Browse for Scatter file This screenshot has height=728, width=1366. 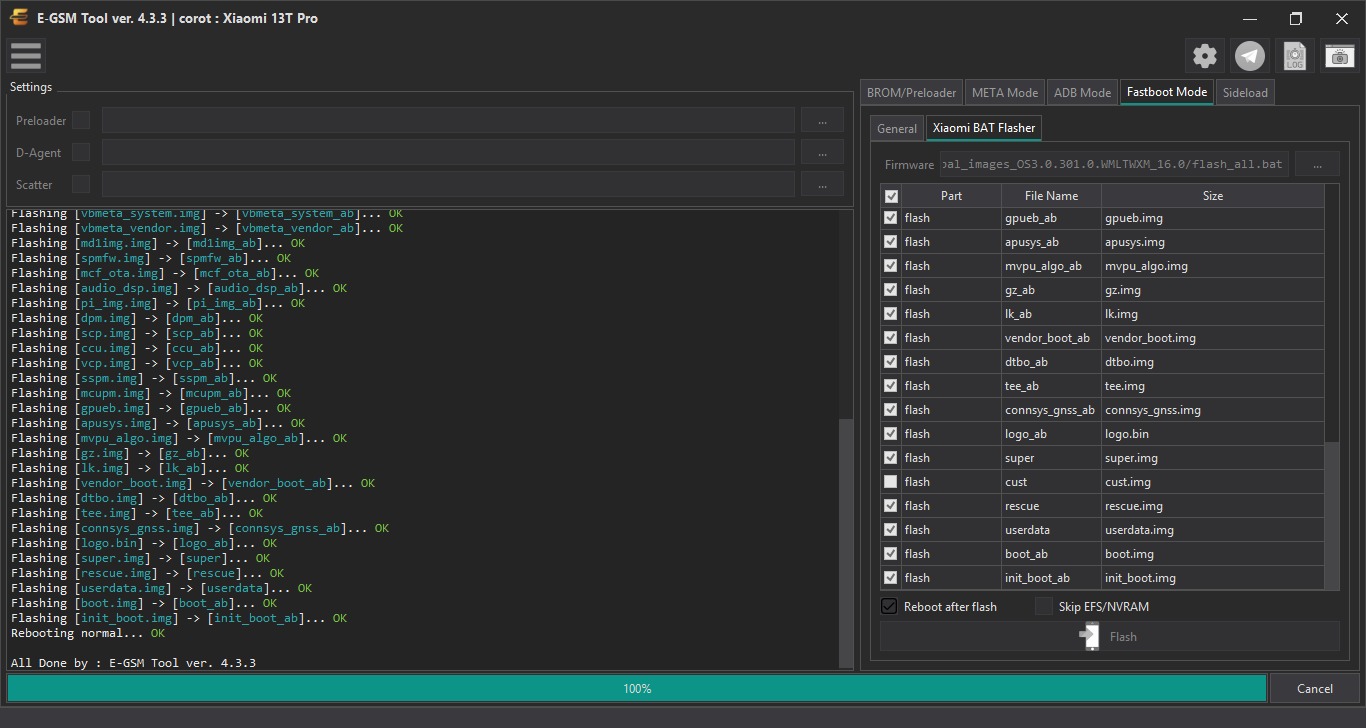(822, 185)
